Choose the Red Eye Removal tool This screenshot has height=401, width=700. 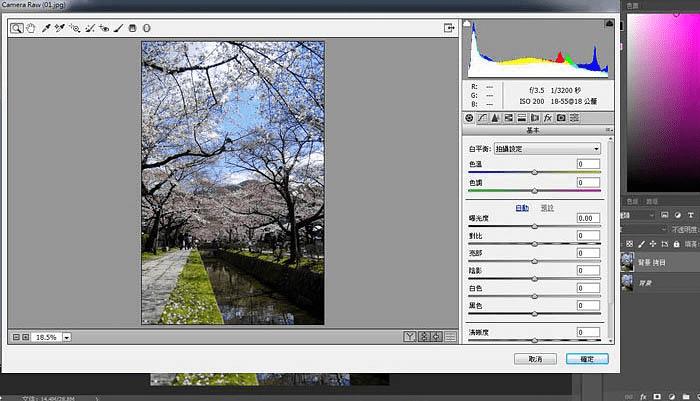(x=104, y=28)
